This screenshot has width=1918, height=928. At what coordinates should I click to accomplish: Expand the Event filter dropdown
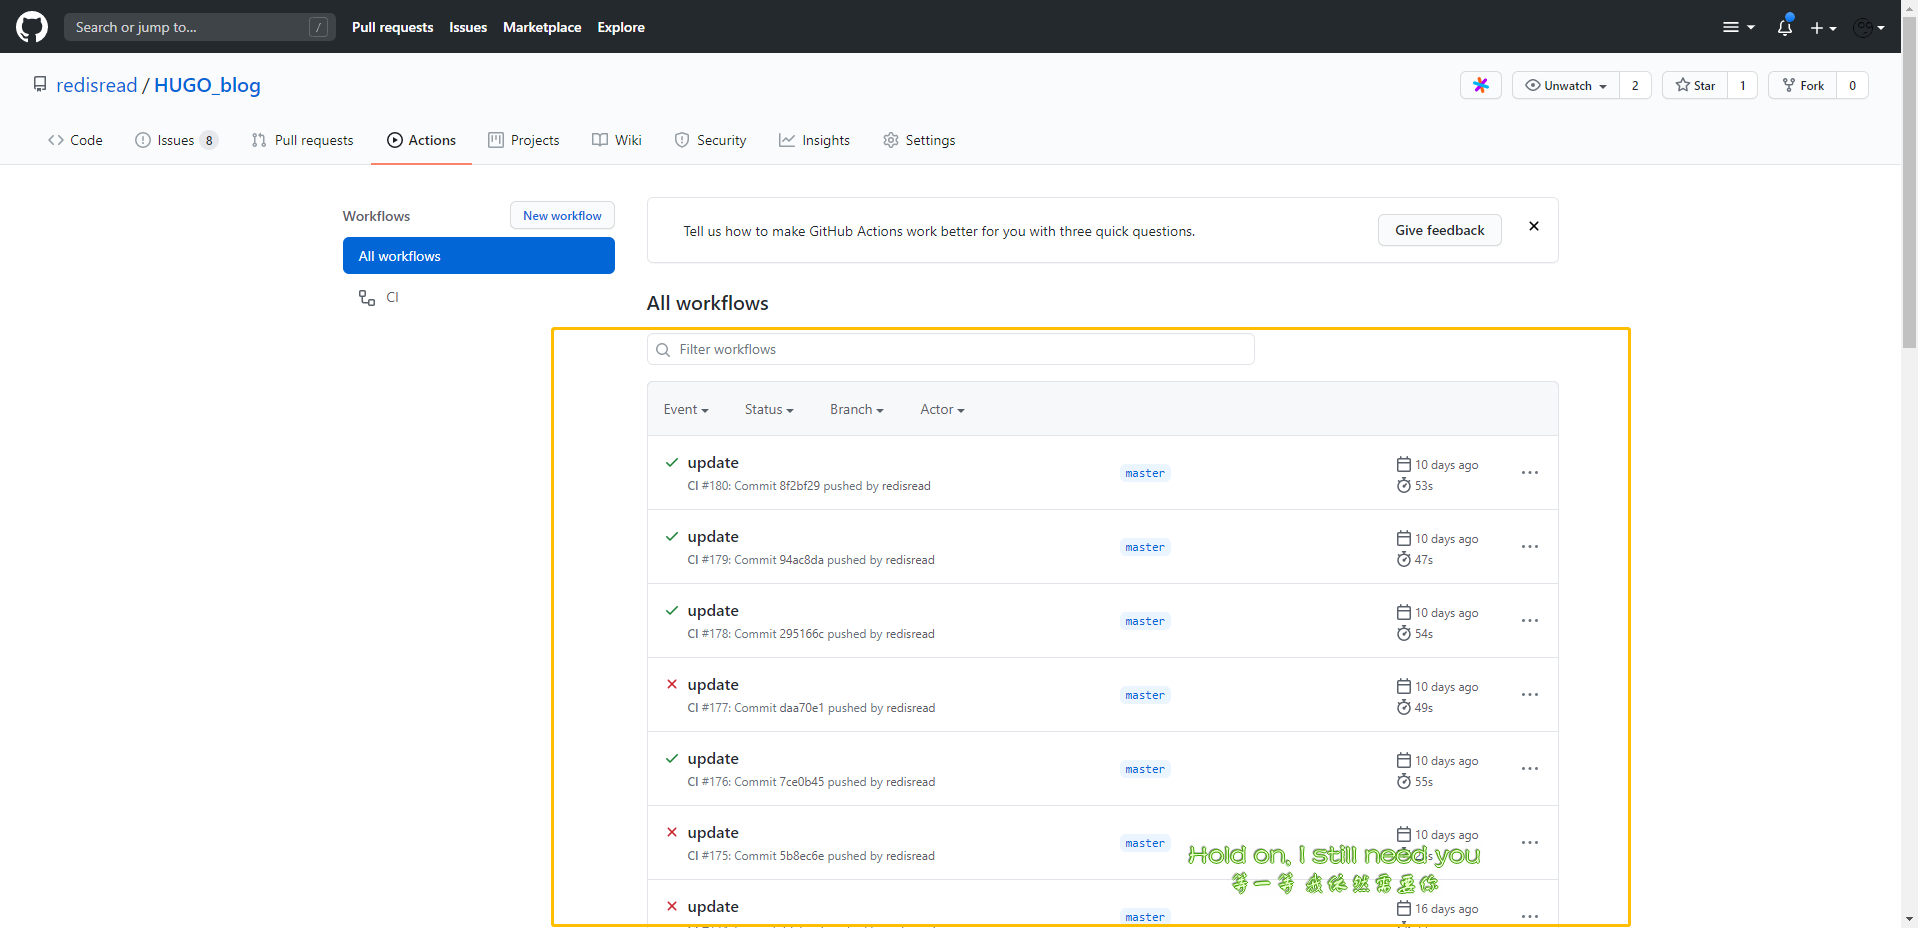686,409
